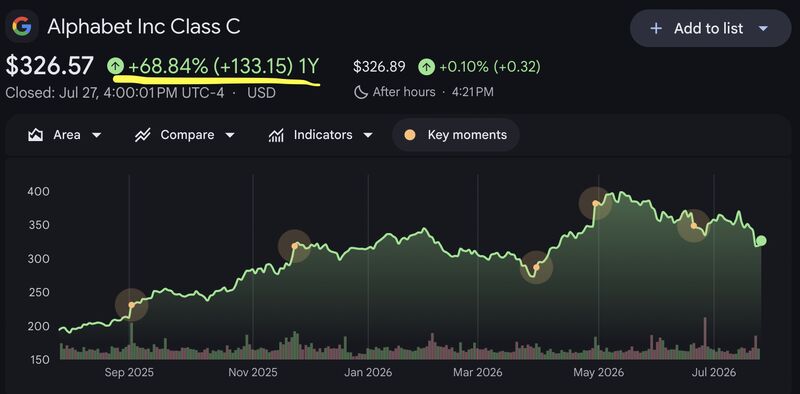Click the Area chart type icon
The height and width of the screenshot is (394, 800).
pyautogui.click(x=35, y=135)
